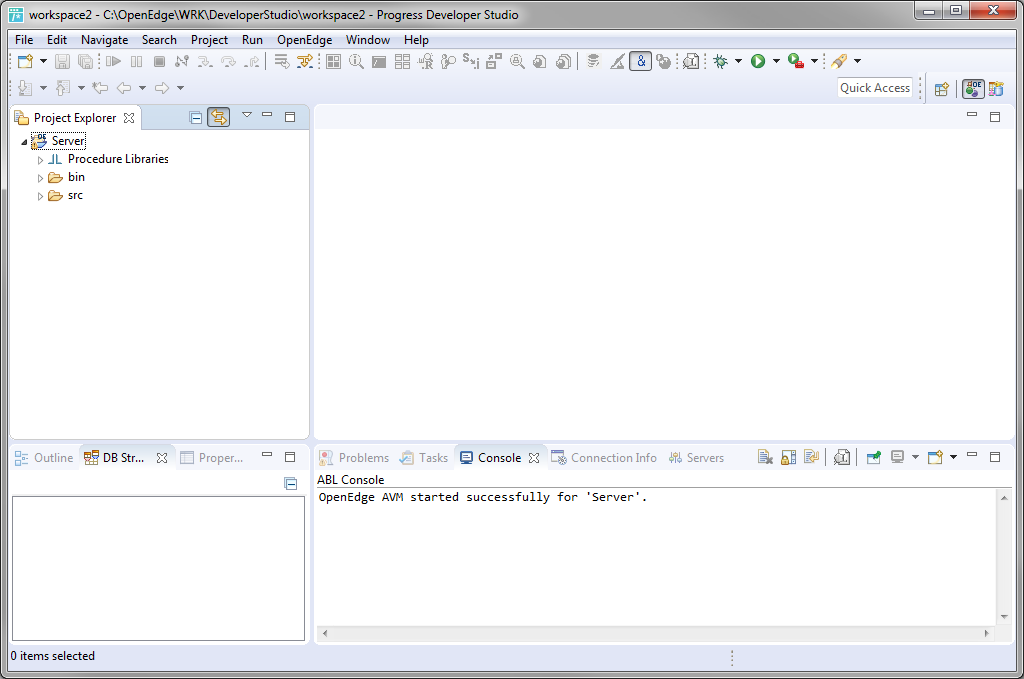Open the Run configurations dropdown arrow
Screen dimensions: 1024x679
(x=776, y=61)
